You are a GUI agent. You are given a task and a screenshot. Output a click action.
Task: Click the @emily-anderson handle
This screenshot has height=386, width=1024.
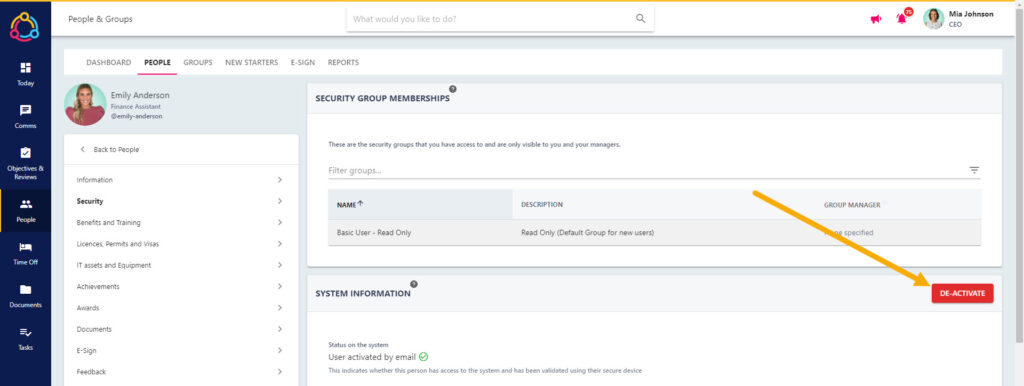point(136,116)
